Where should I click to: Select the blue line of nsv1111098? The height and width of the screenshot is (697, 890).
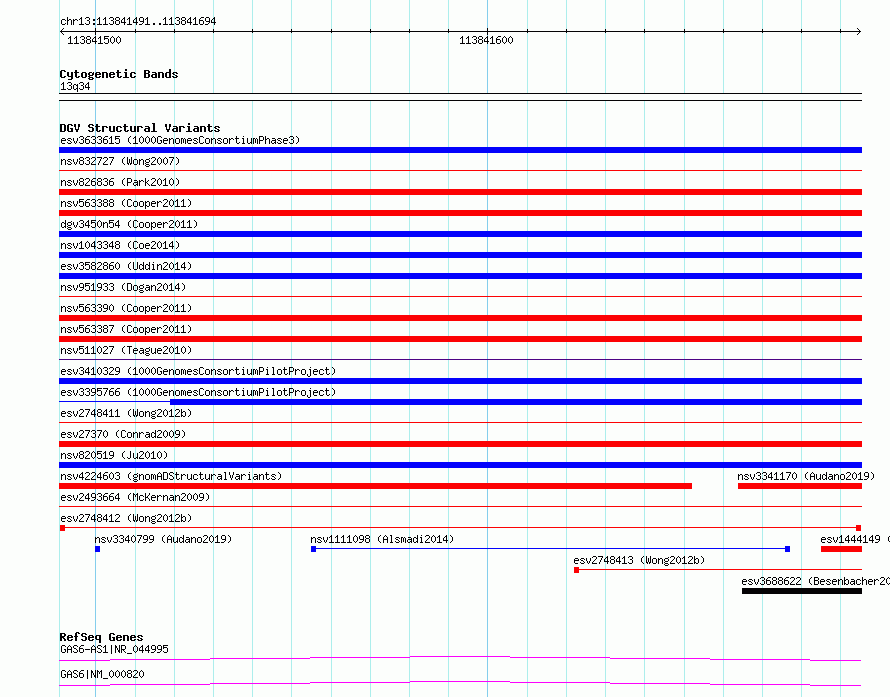point(551,549)
